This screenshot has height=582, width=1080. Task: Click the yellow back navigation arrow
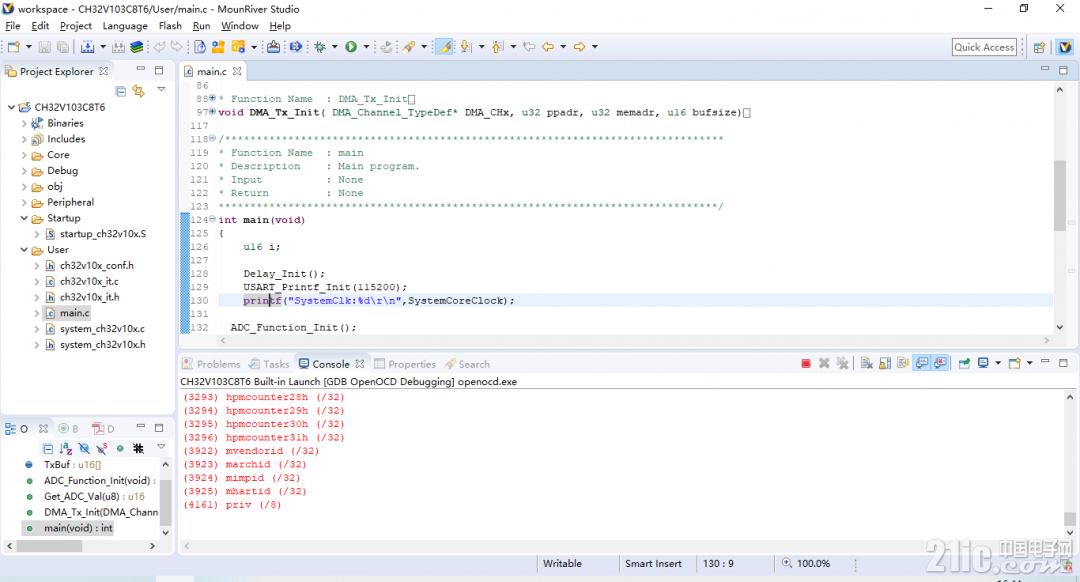(x=548, y=47)
